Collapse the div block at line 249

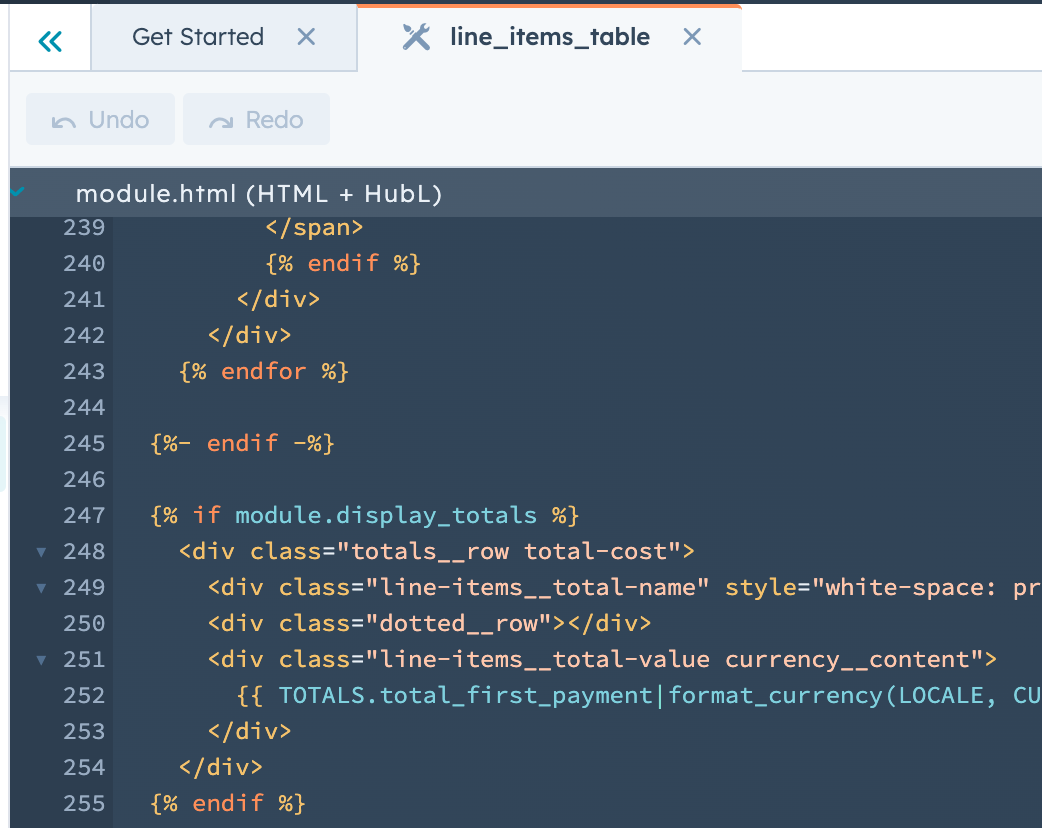[x=40, y=587]
